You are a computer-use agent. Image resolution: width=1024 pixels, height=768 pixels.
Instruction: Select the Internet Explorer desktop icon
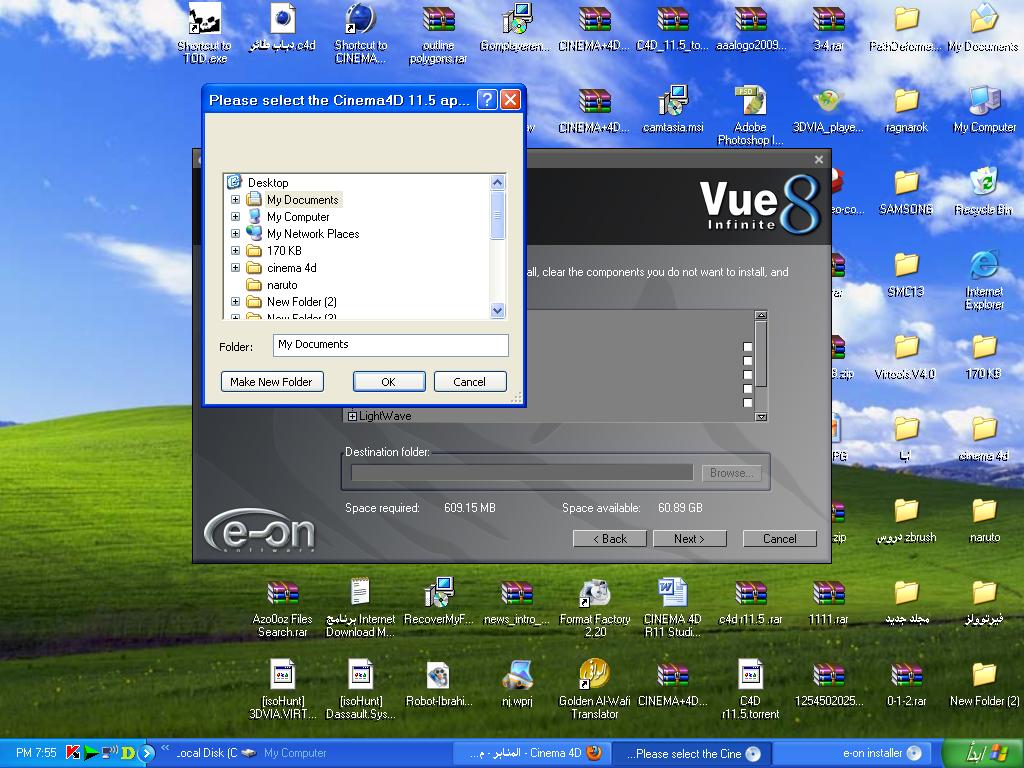pos(984,279)
